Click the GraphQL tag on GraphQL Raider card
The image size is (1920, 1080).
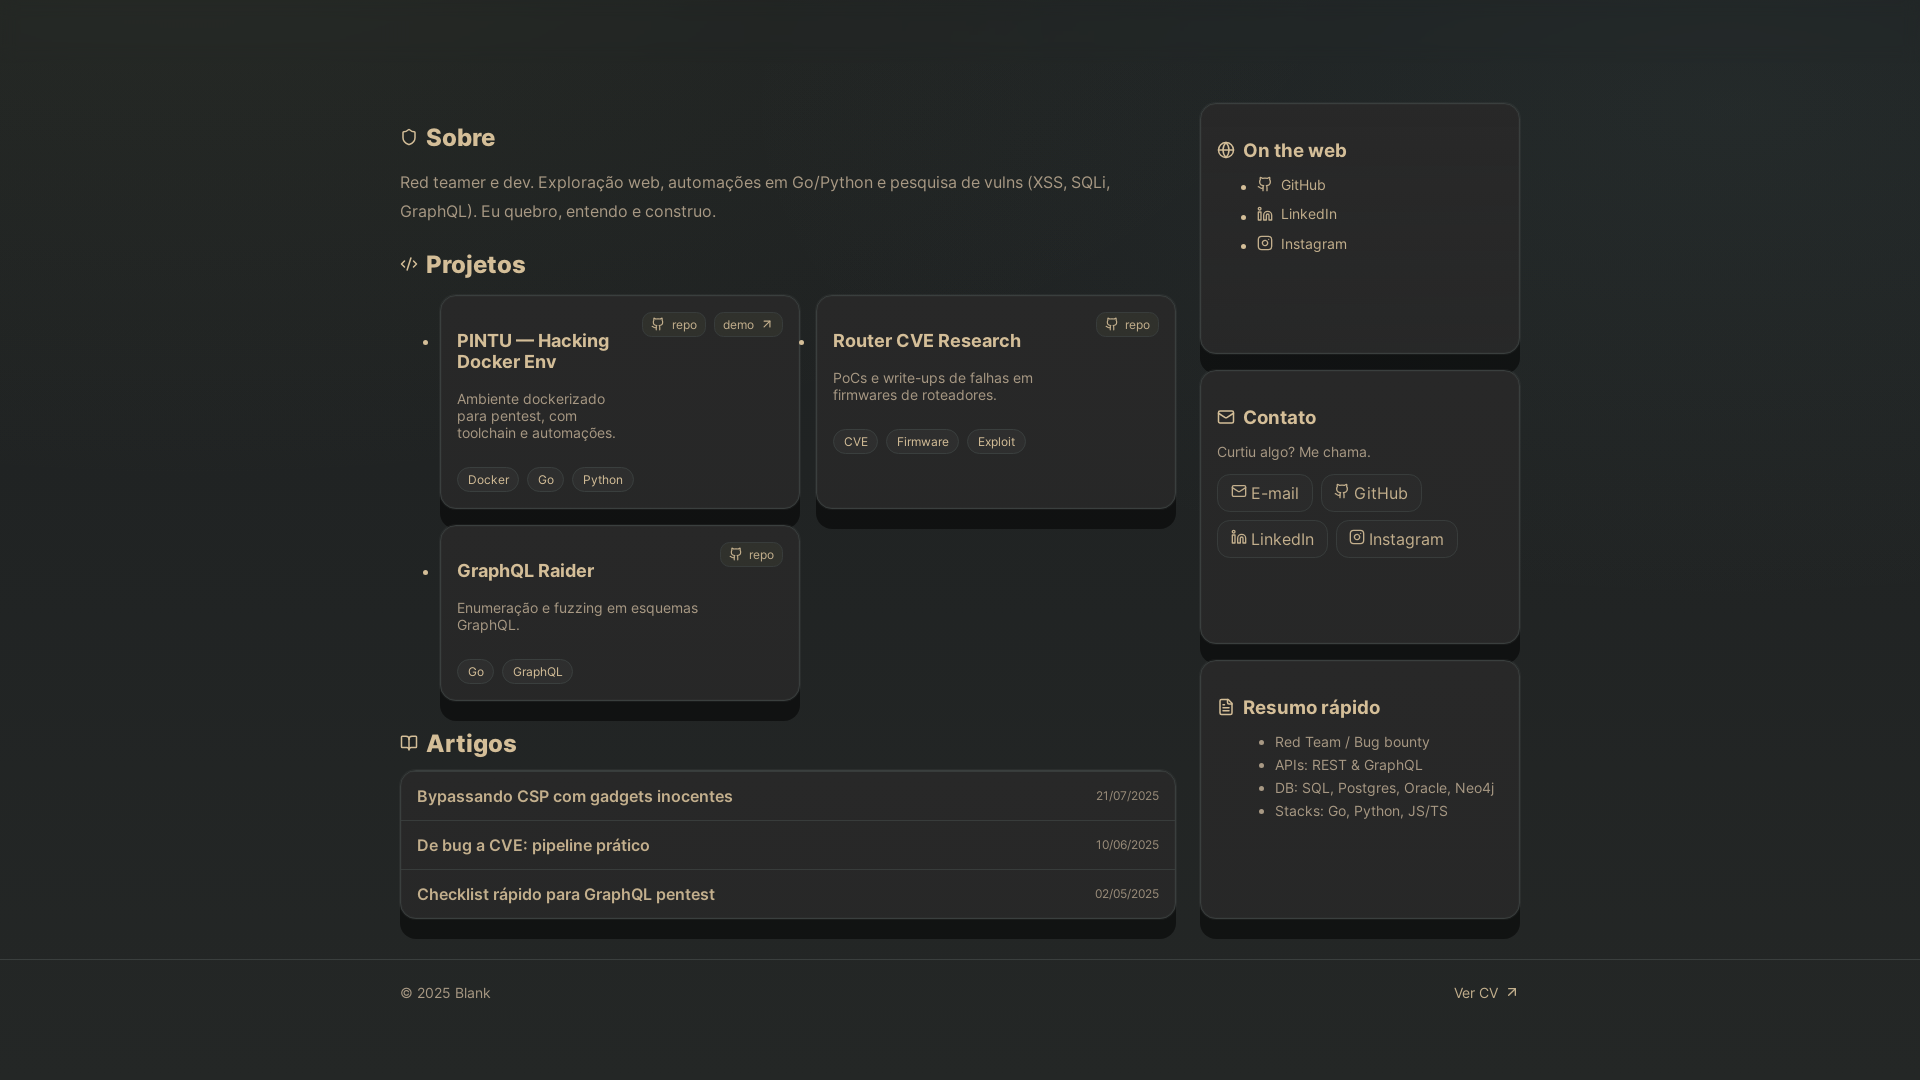click(x=537, y=672)
